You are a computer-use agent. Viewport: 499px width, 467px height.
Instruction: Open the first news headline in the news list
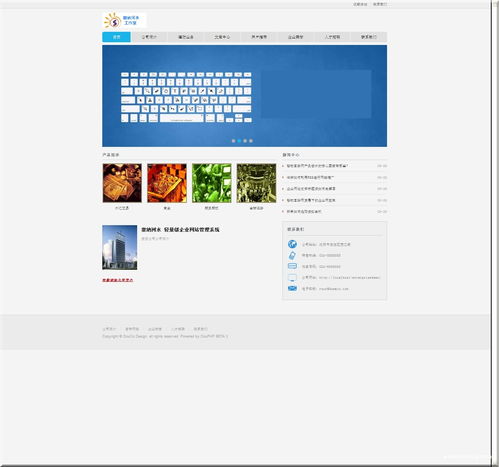click(x=317, y=166)
